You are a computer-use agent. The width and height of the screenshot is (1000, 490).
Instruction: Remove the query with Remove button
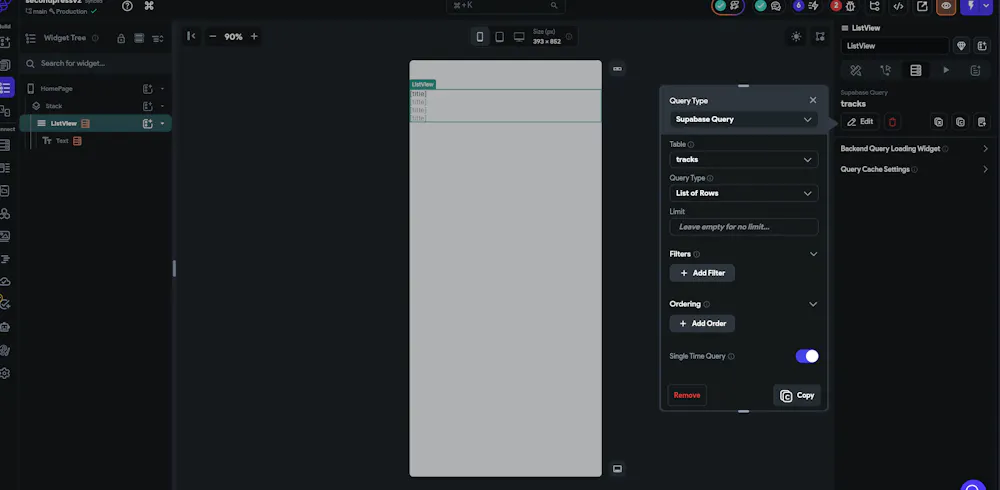pyautogui.click(x=687, y=395)
